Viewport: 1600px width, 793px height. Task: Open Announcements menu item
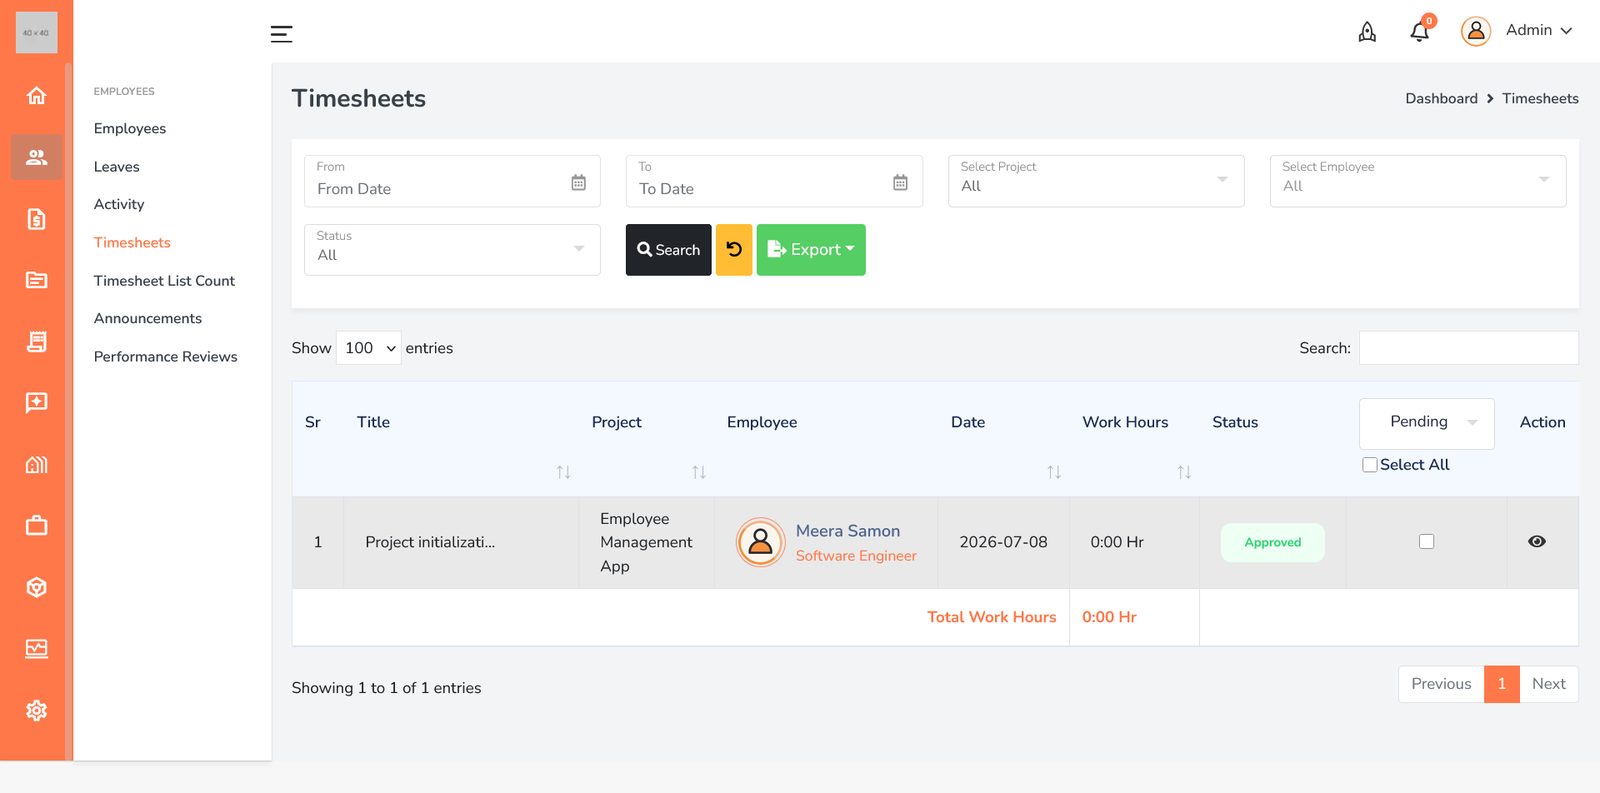148,318
